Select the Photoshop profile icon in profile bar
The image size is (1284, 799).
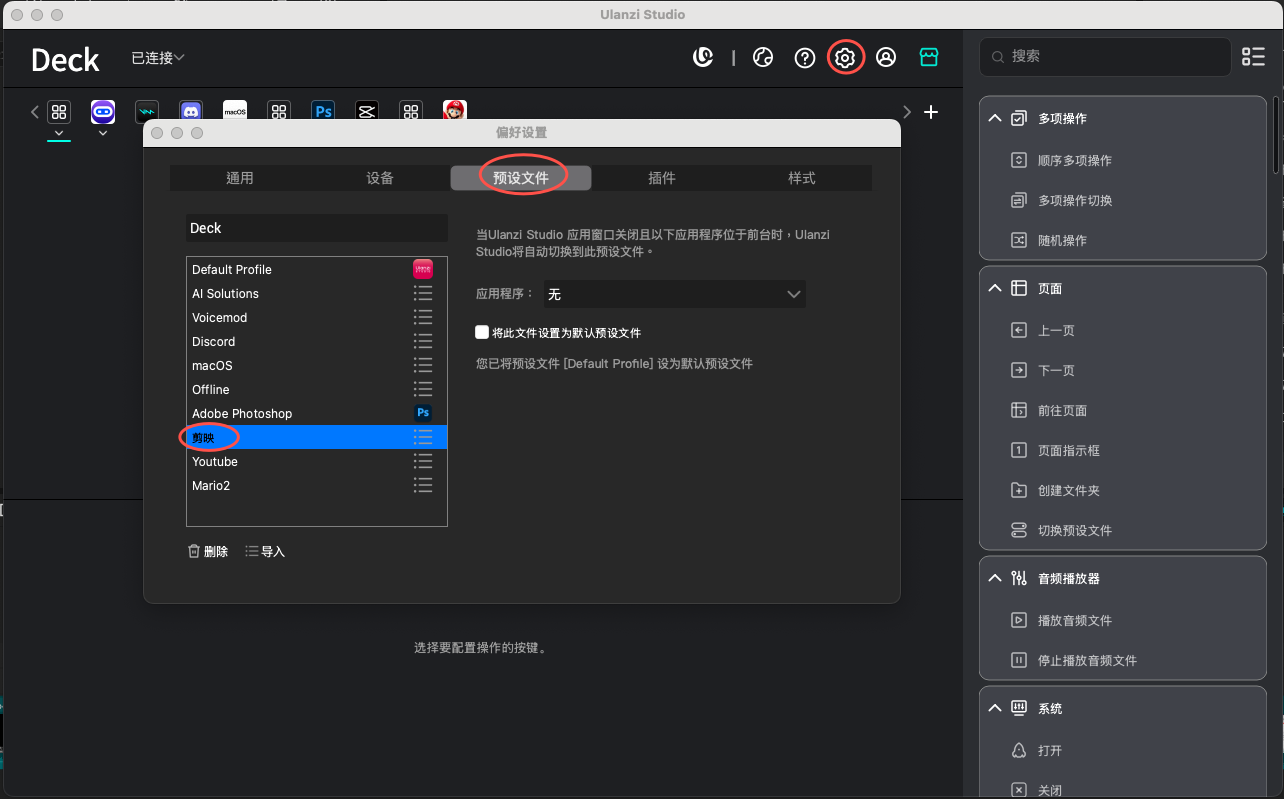[323, 111]
